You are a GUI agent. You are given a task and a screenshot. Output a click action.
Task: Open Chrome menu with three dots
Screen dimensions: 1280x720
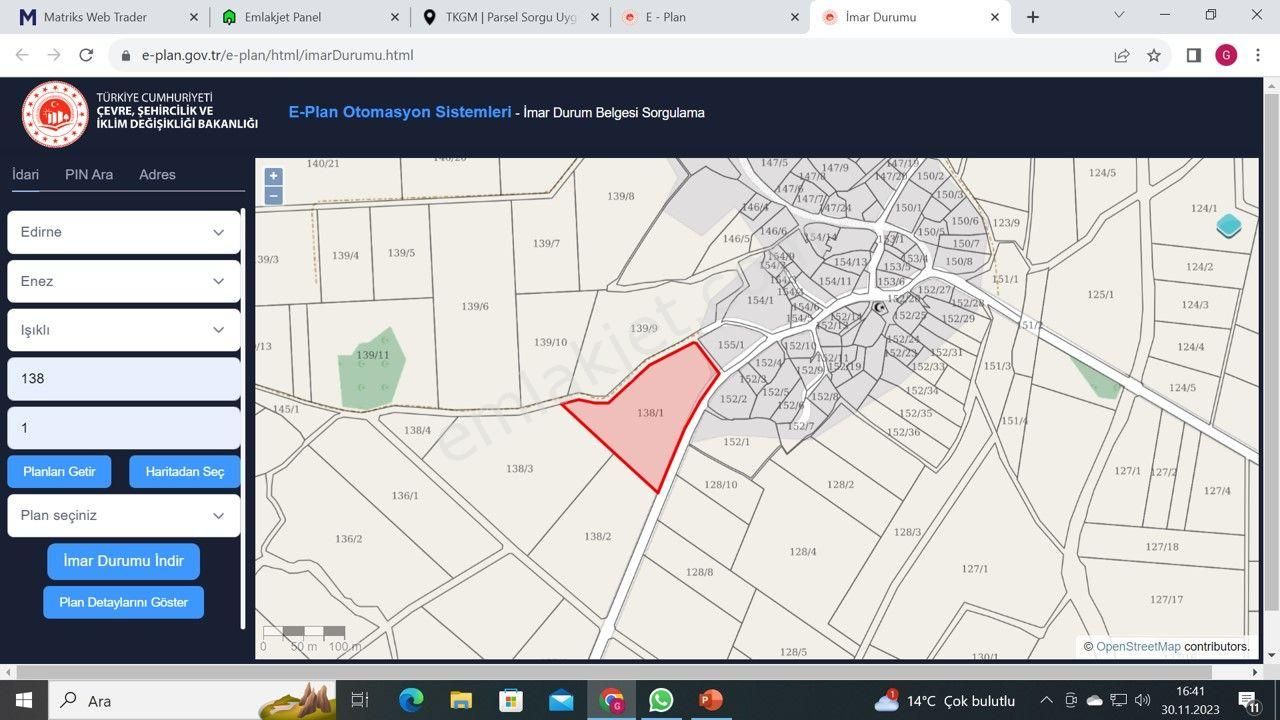click(x=1258, y=55)
